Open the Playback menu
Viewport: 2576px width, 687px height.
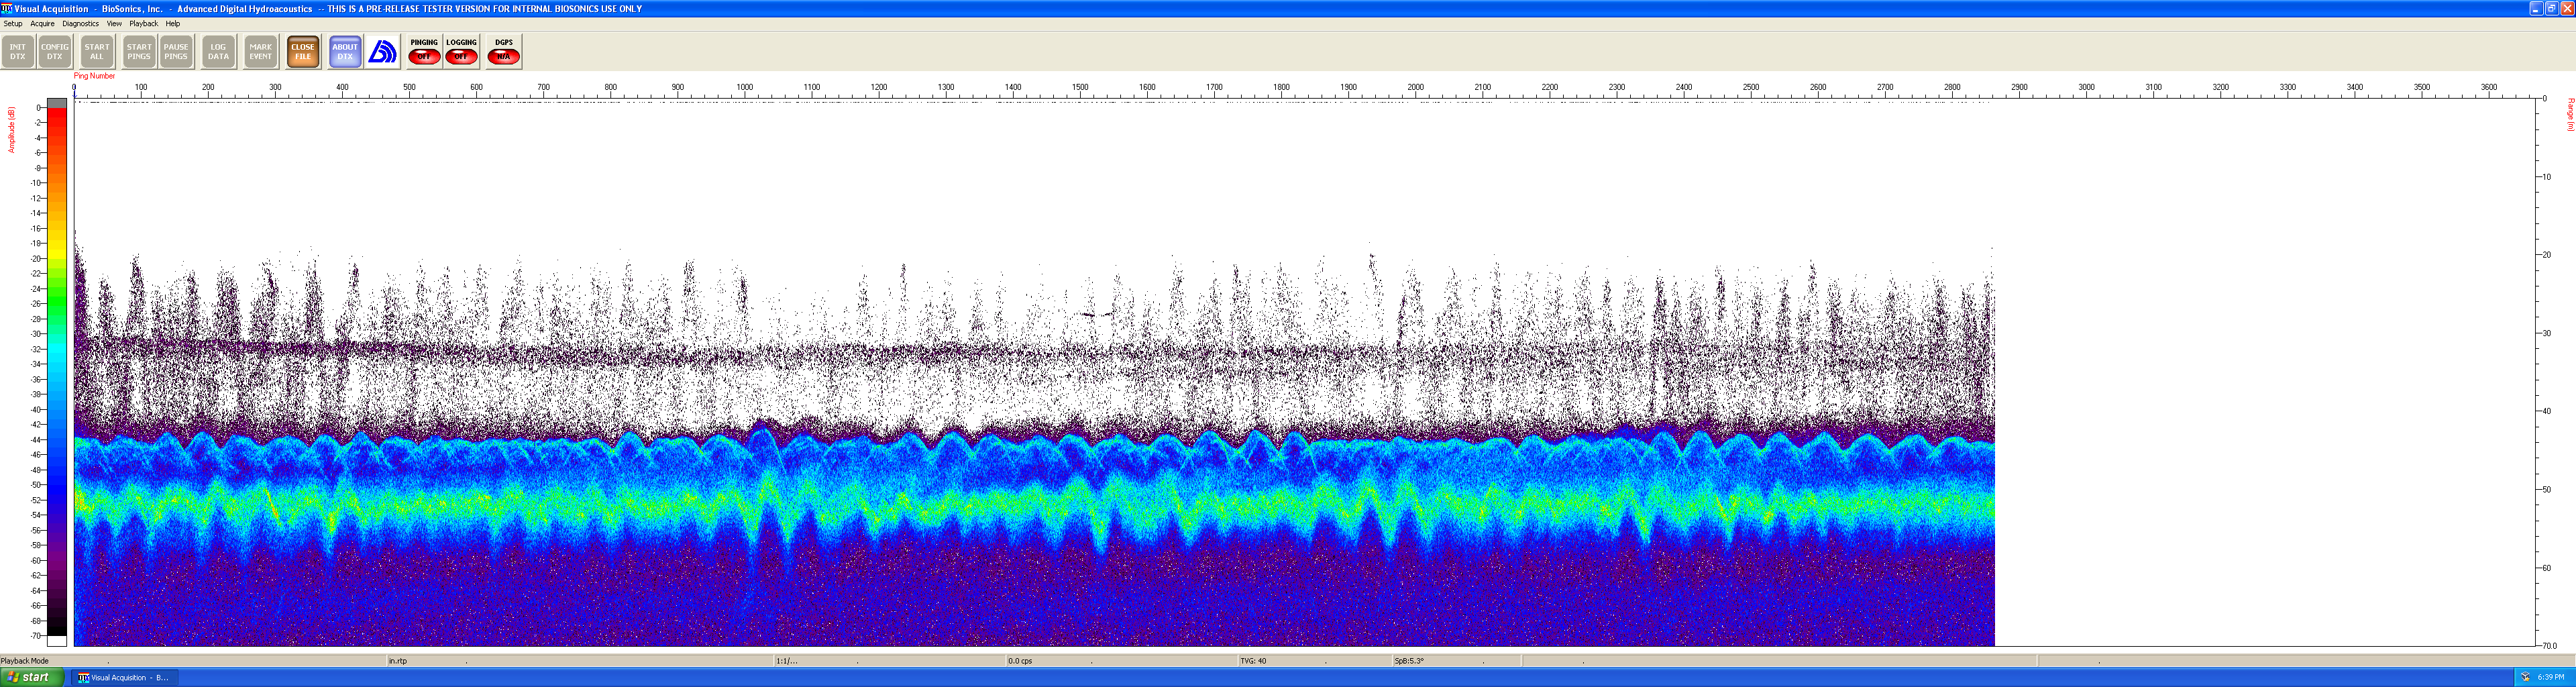click(144, 23)
